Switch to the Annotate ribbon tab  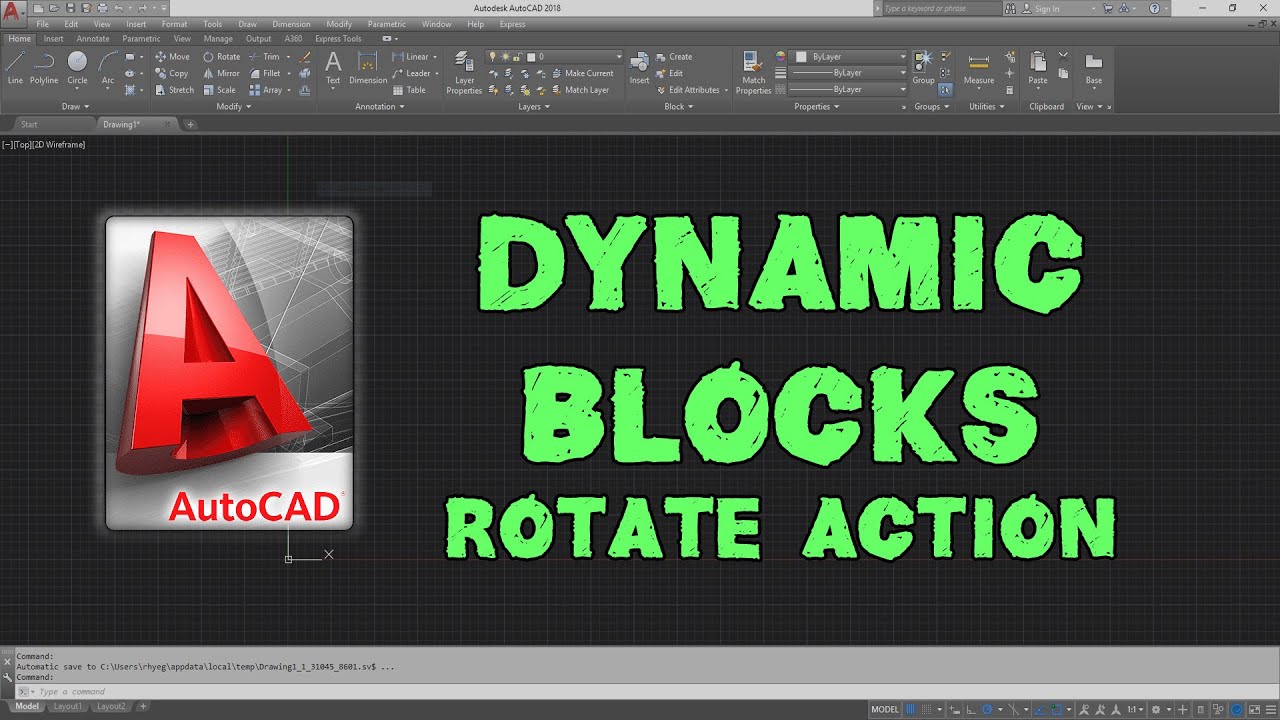click(x=93, y=39)
